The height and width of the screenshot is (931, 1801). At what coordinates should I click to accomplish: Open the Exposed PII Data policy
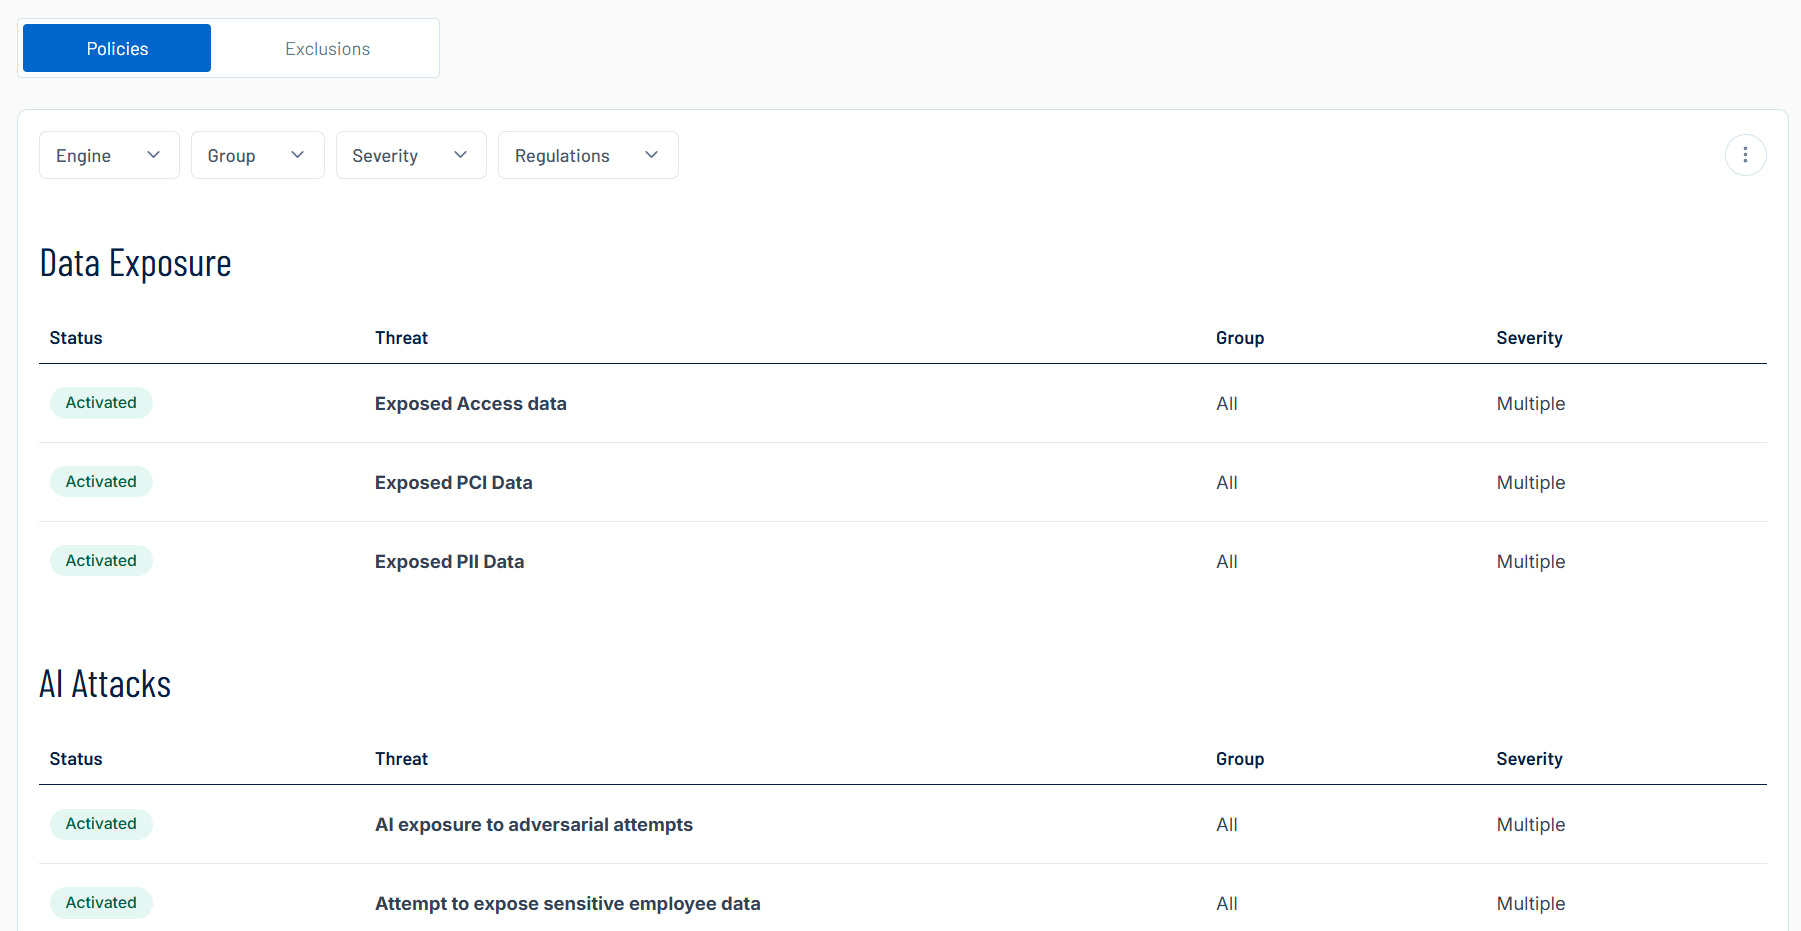tap(449, 562)
